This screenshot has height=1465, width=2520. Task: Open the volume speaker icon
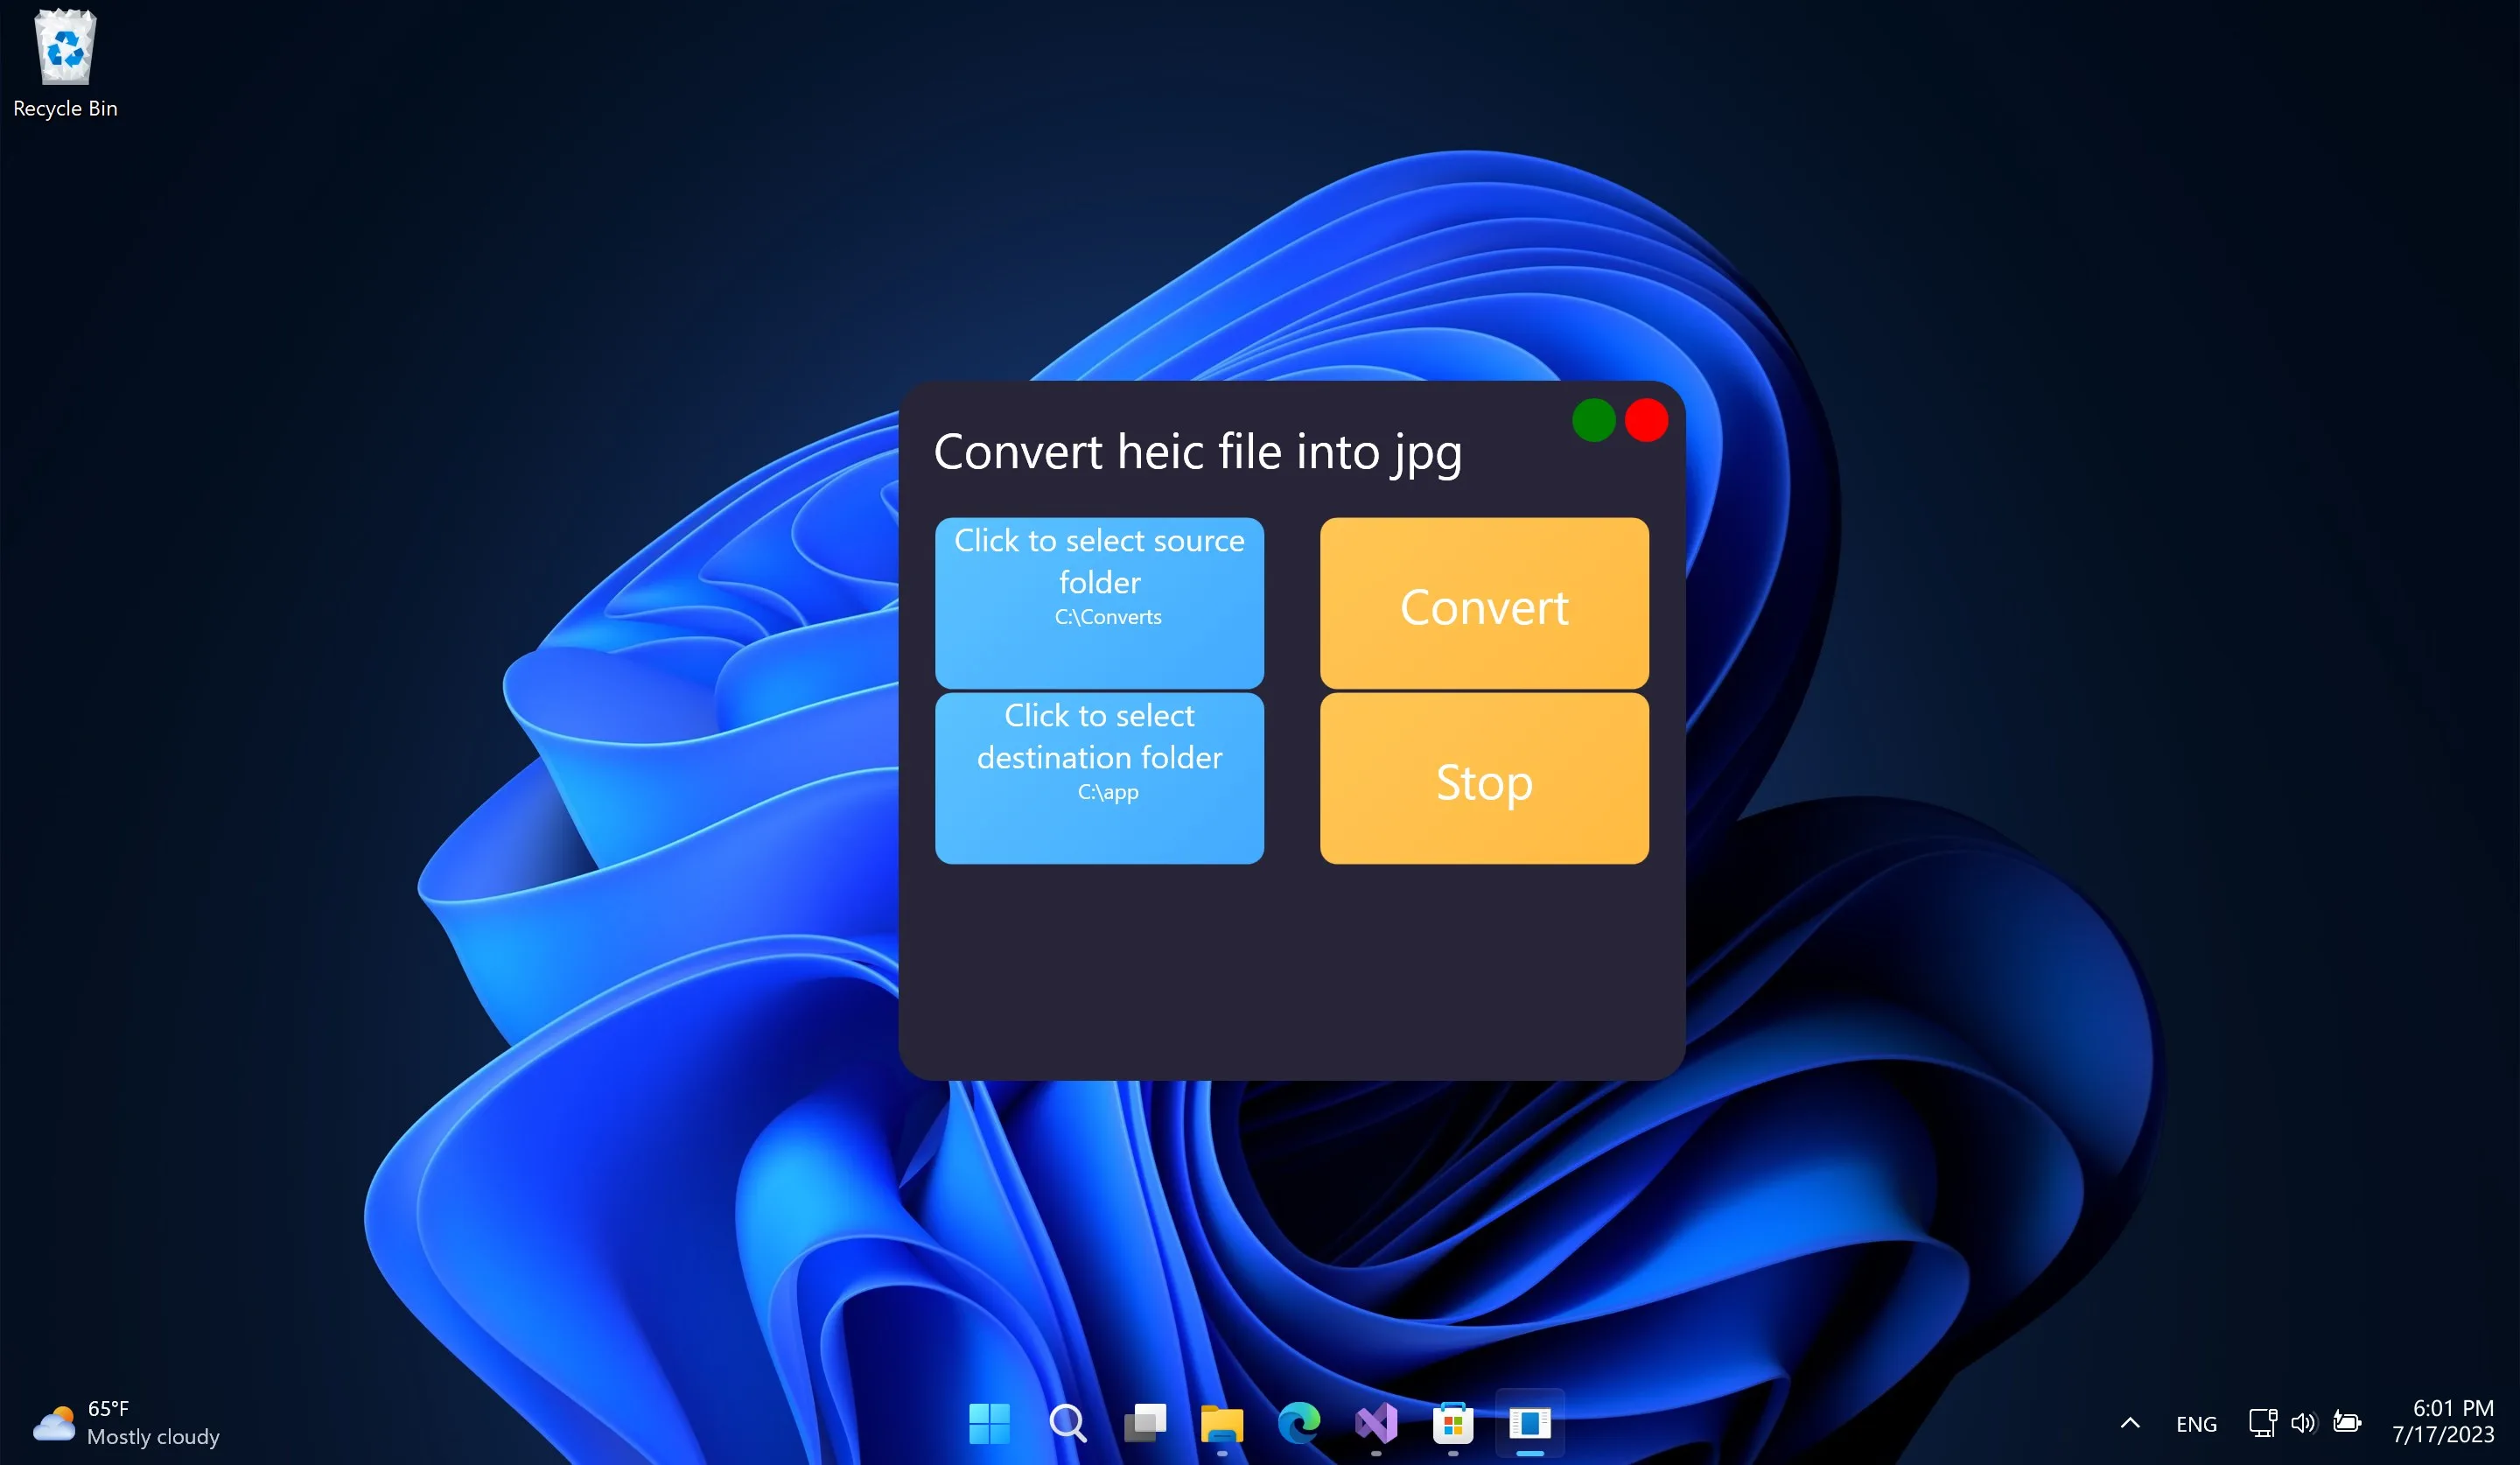(x=2304, y=1422)
